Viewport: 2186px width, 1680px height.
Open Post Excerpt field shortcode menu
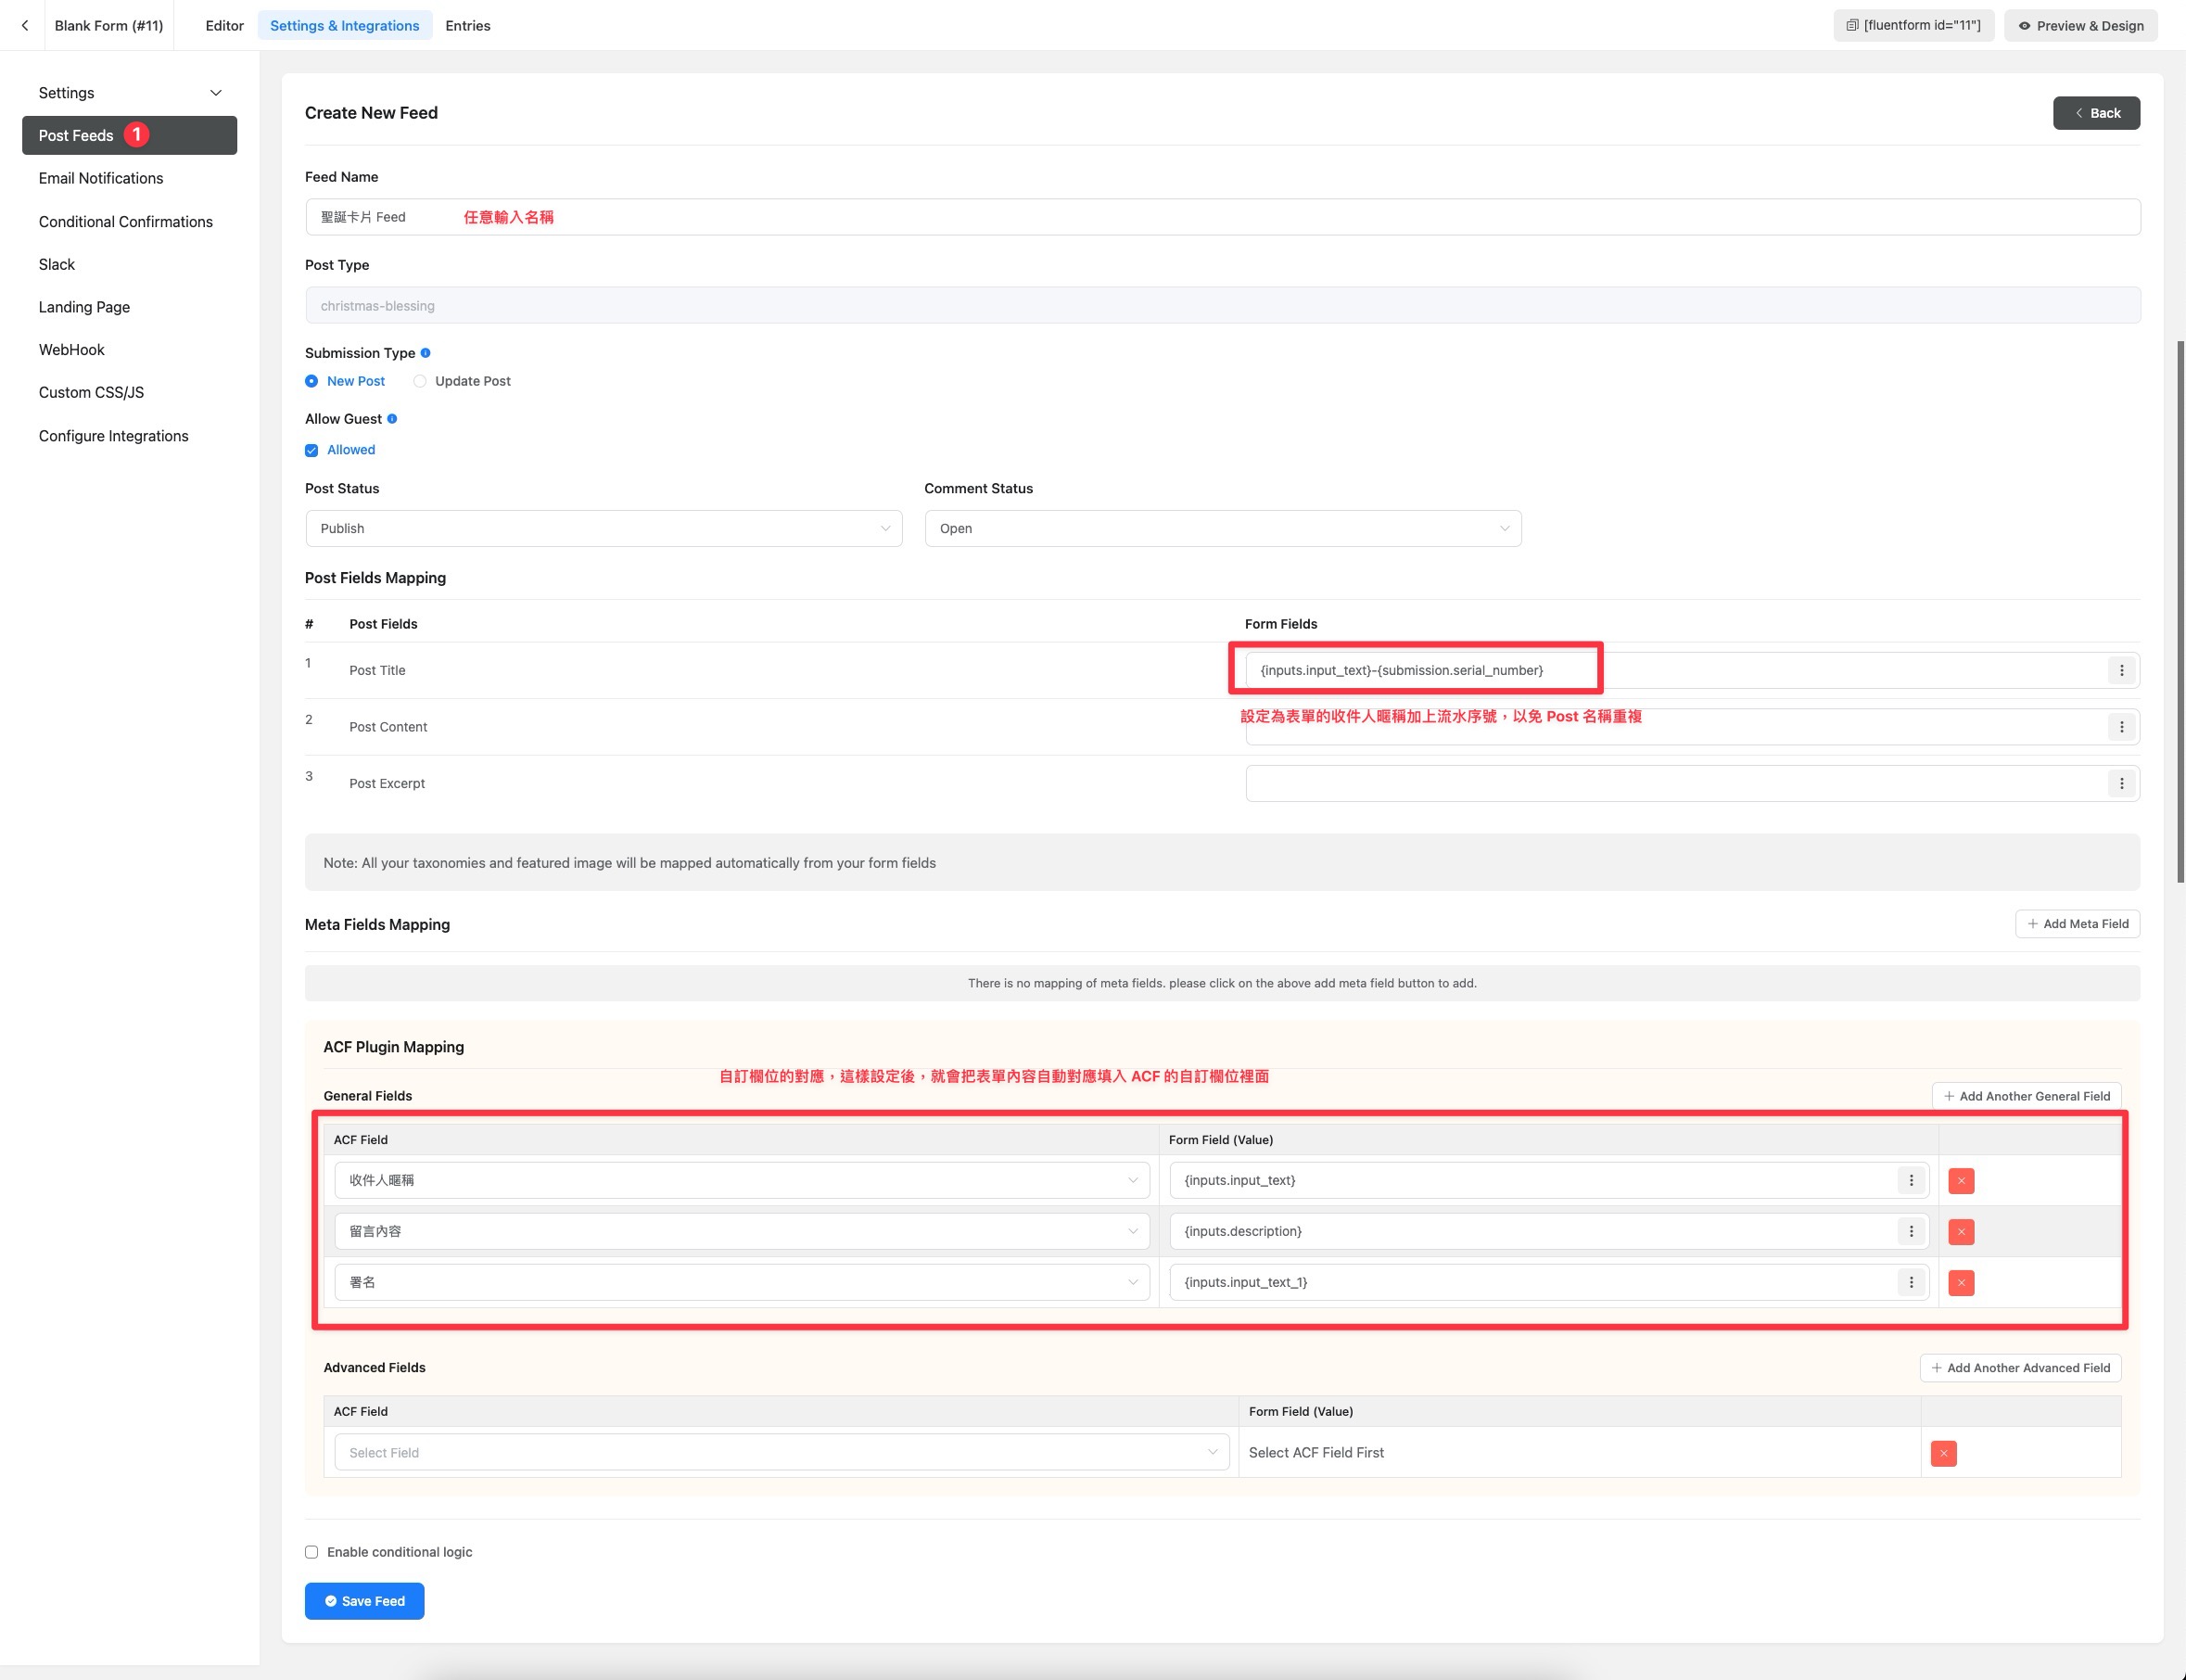tap(2121, 783)
